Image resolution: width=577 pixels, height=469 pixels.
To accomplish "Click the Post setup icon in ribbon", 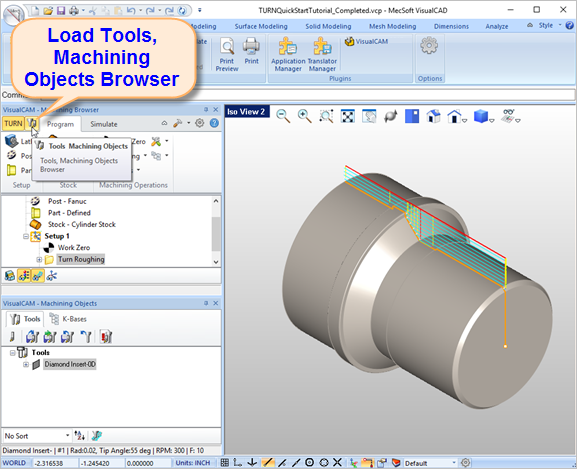I will (11, 155).
